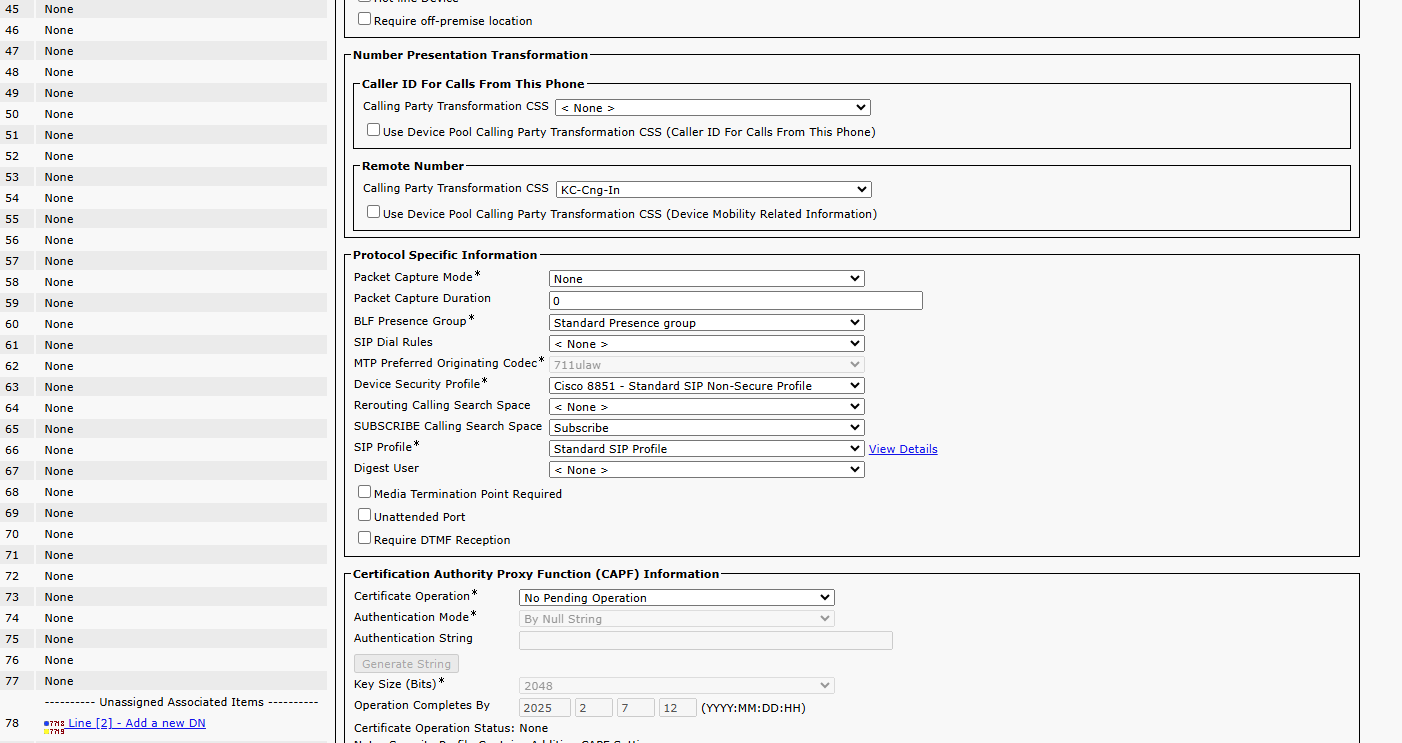The image size is (1402, 743).
Task: Check Require DTMF Reception
Action: 364,538
